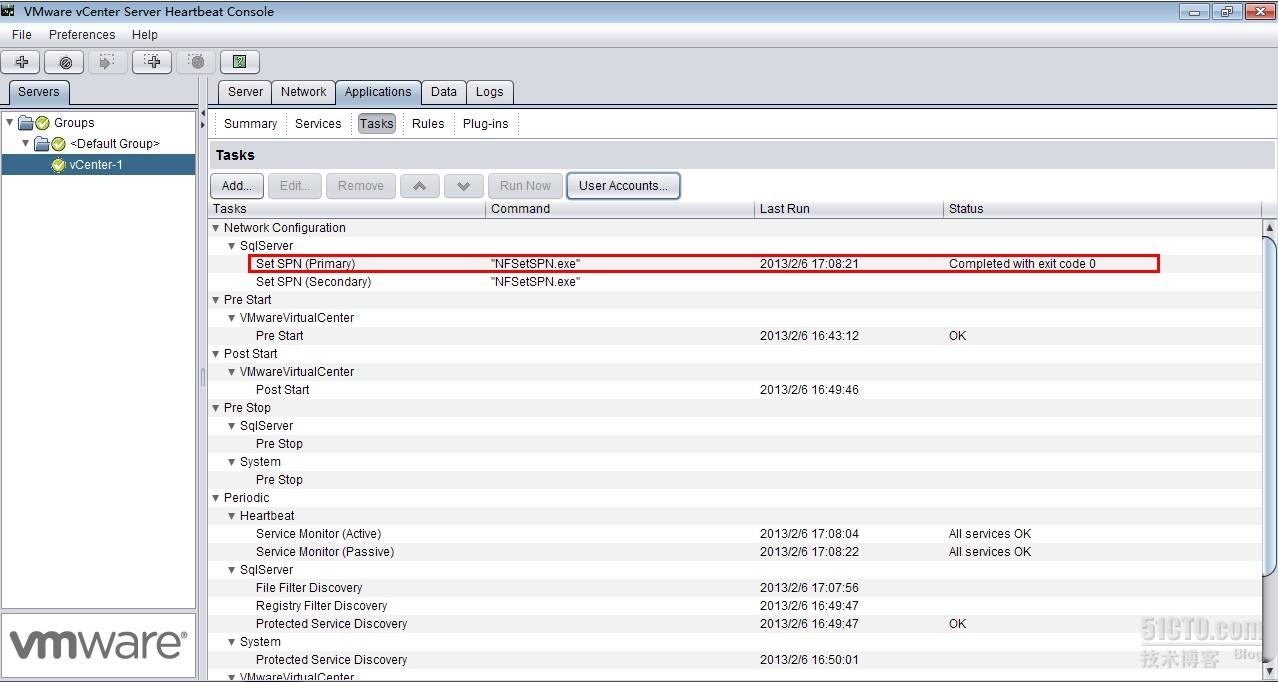Click the vCenter-1 green check status icon

pos(59,165)
